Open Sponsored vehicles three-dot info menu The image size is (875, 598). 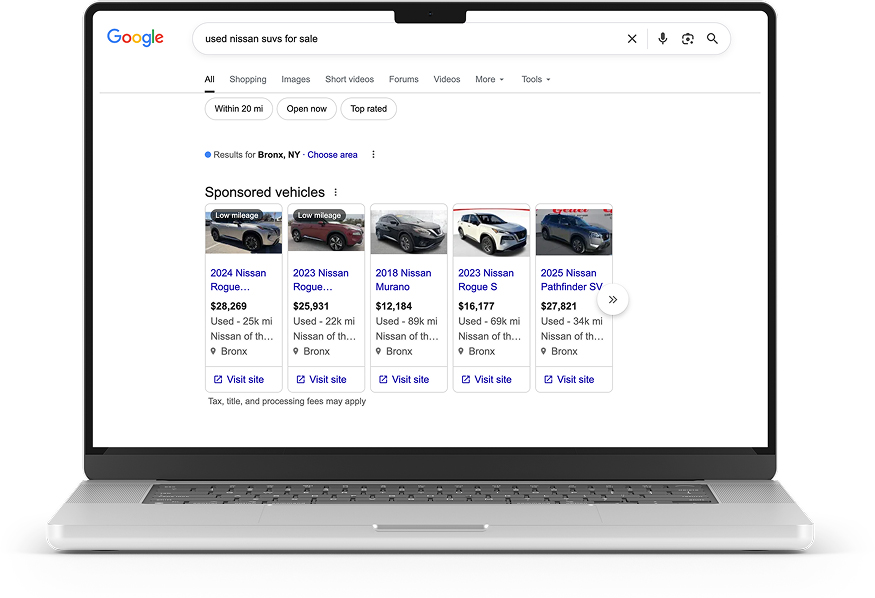[x=336, y=192]
